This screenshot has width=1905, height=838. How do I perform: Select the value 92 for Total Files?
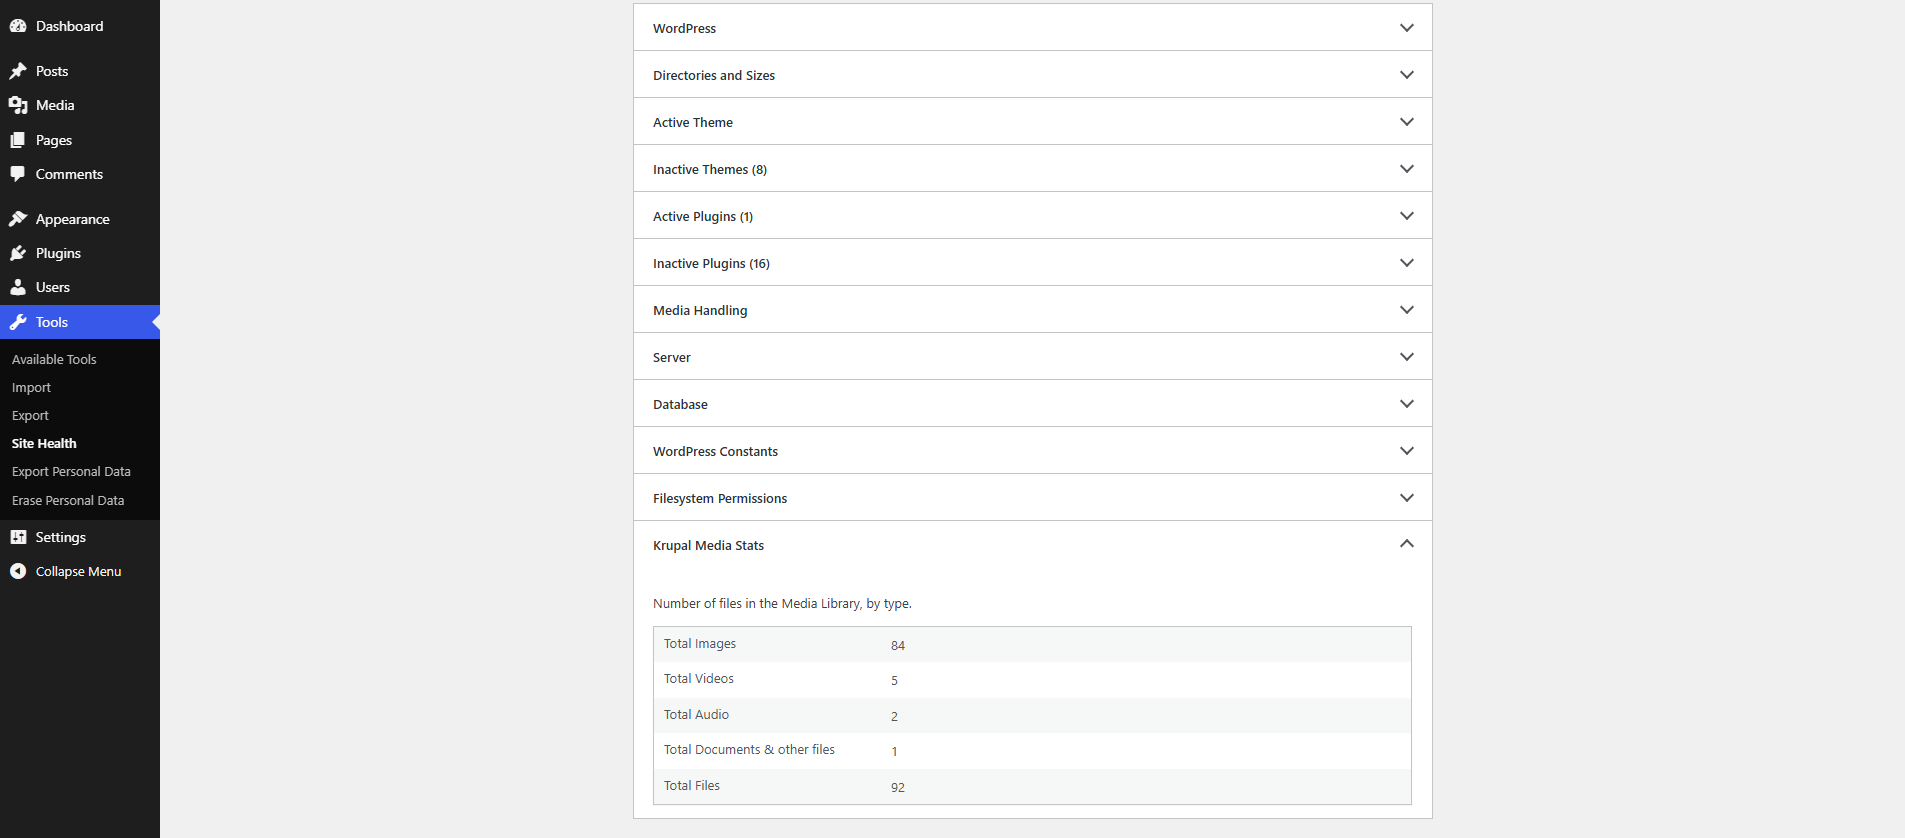[898, 788]
